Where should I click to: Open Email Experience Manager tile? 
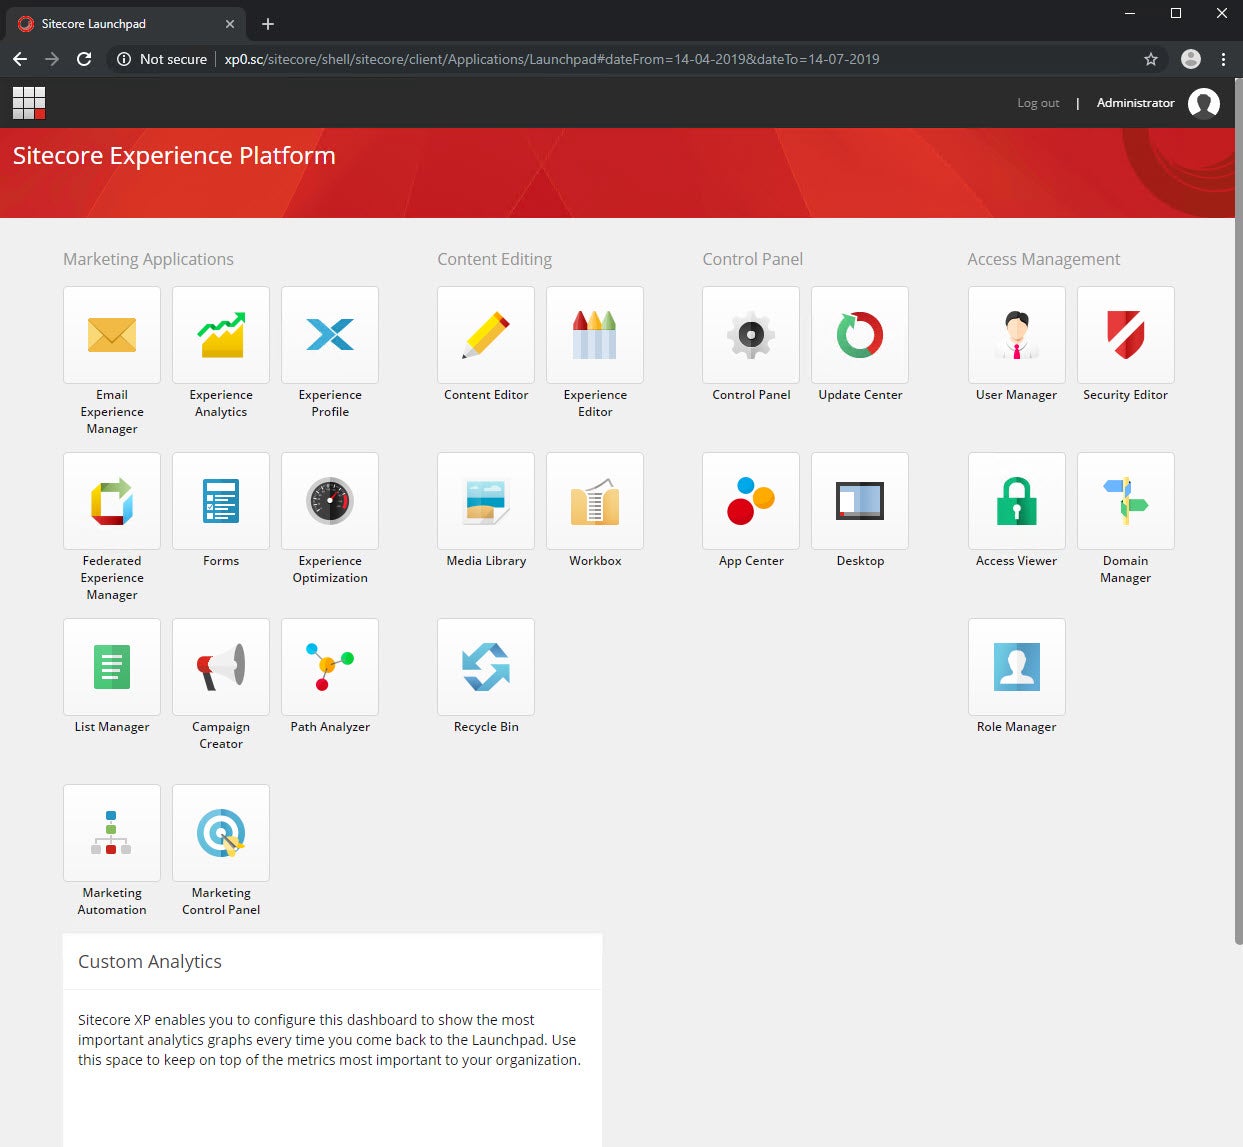click(x=112, y=335)
